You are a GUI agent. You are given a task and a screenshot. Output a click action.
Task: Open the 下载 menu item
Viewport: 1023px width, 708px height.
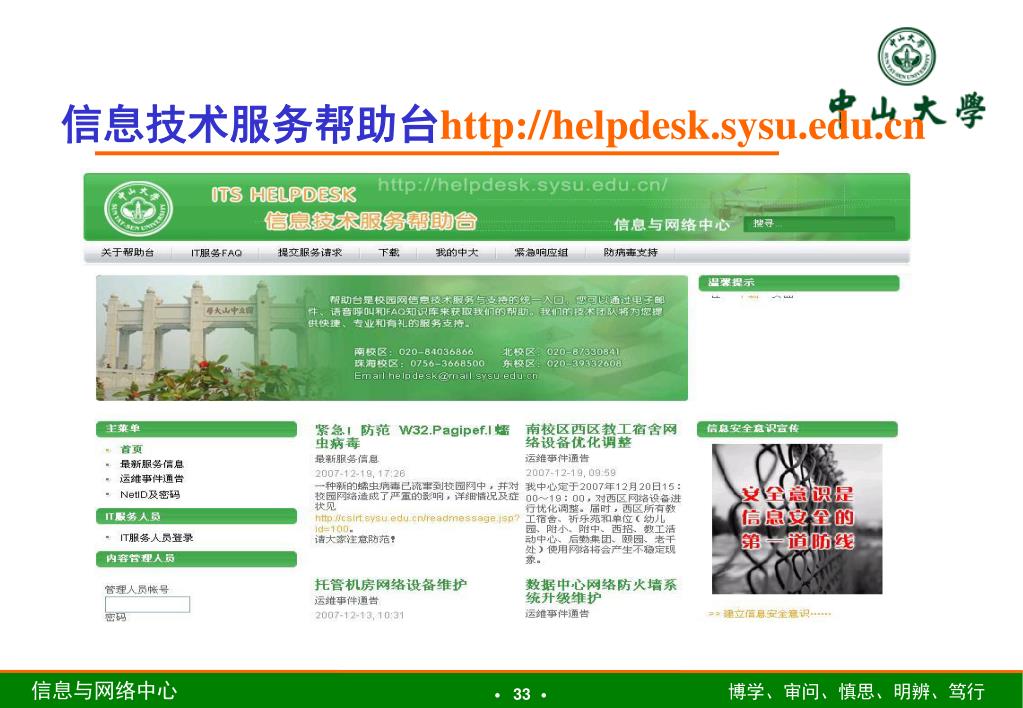point(389,253)
